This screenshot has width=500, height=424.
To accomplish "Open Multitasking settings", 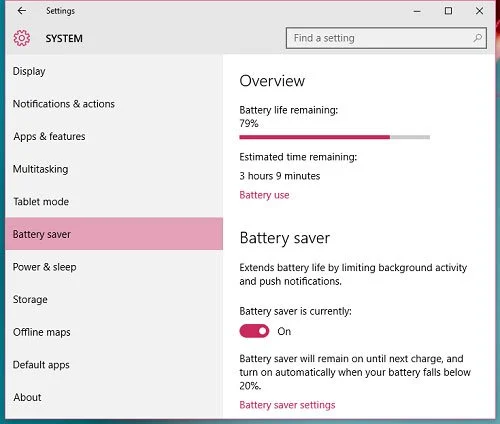I will pyautogui.click(x=114, y=169).
